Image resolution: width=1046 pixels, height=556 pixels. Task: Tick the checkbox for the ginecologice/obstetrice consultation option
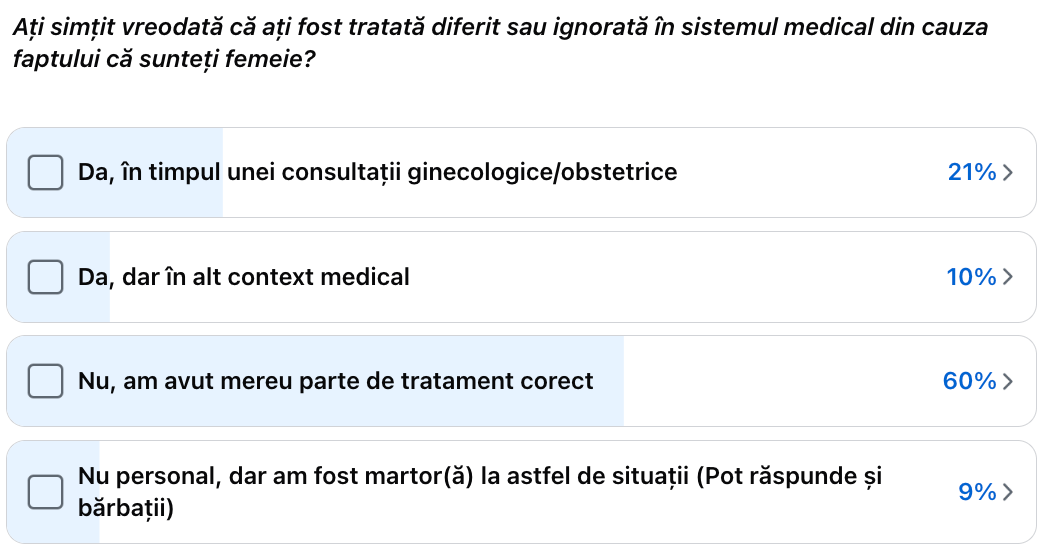pos(45,172)
